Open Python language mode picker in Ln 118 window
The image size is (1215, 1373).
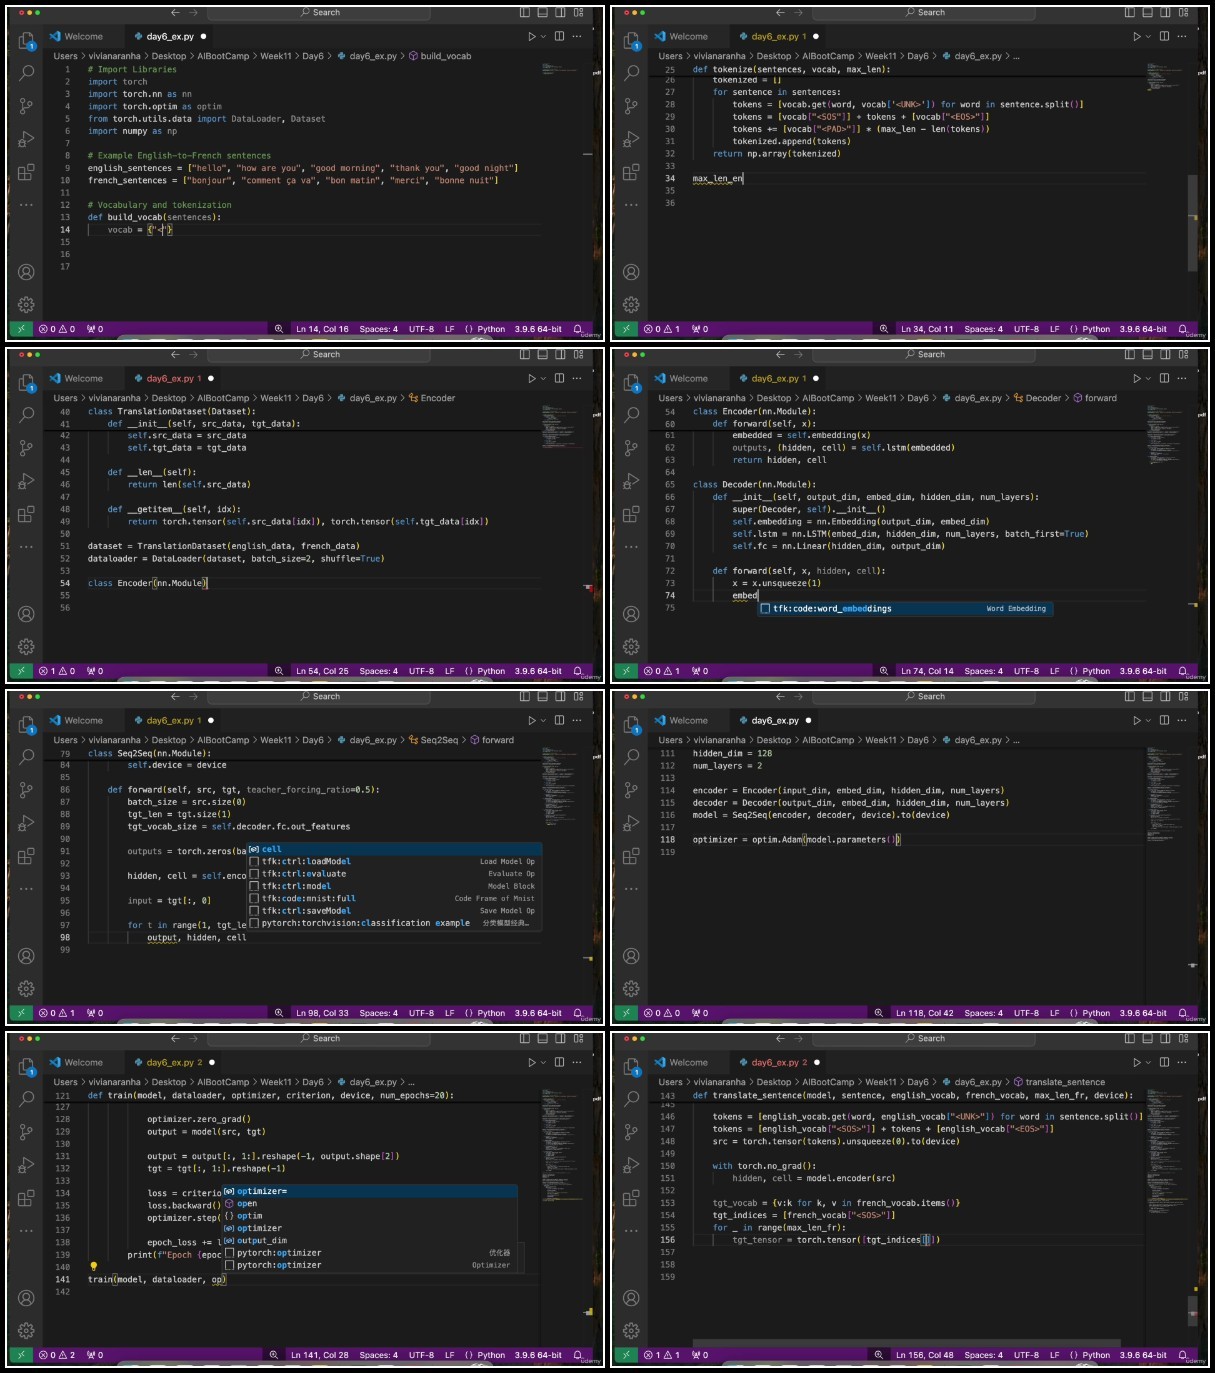[x=1096, y=1013]
